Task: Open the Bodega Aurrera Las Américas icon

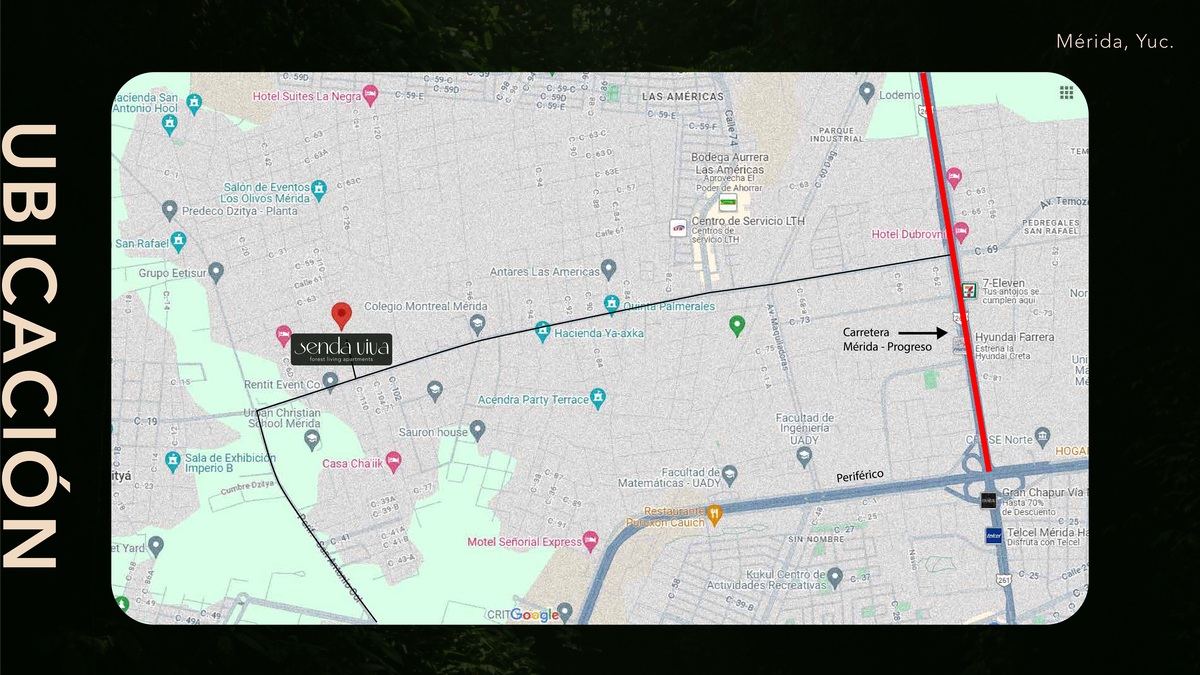Action: (728, 202)
